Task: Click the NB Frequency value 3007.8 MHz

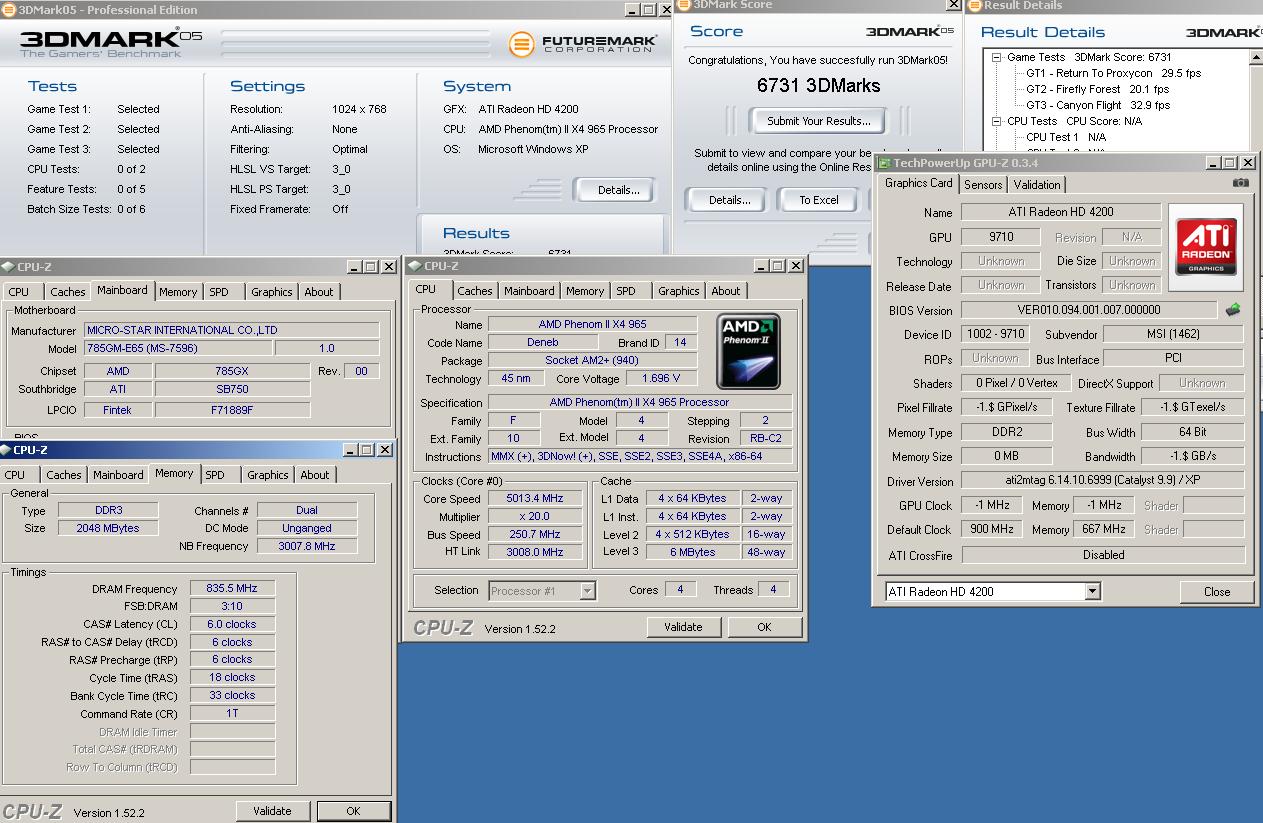Action: (x=307, y=546)
